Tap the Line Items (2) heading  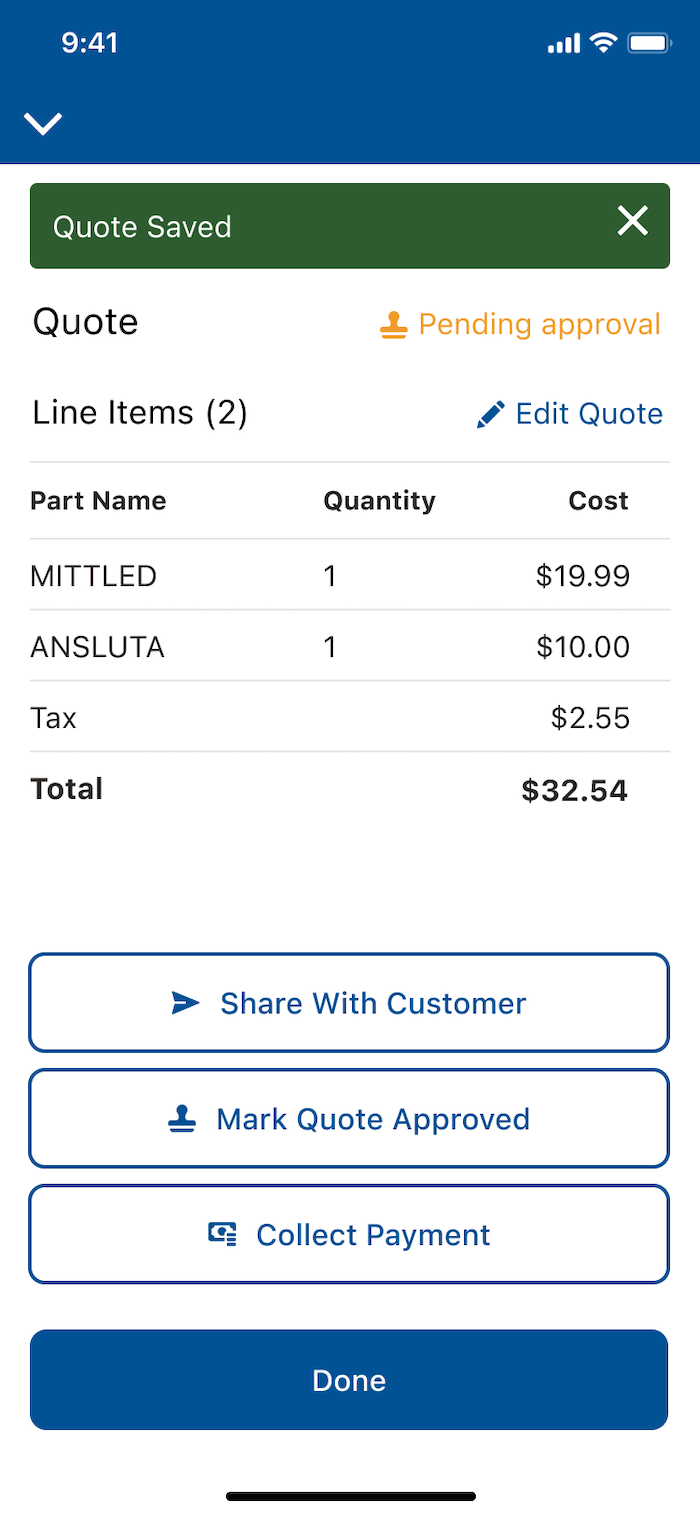(x=140, y=413)
